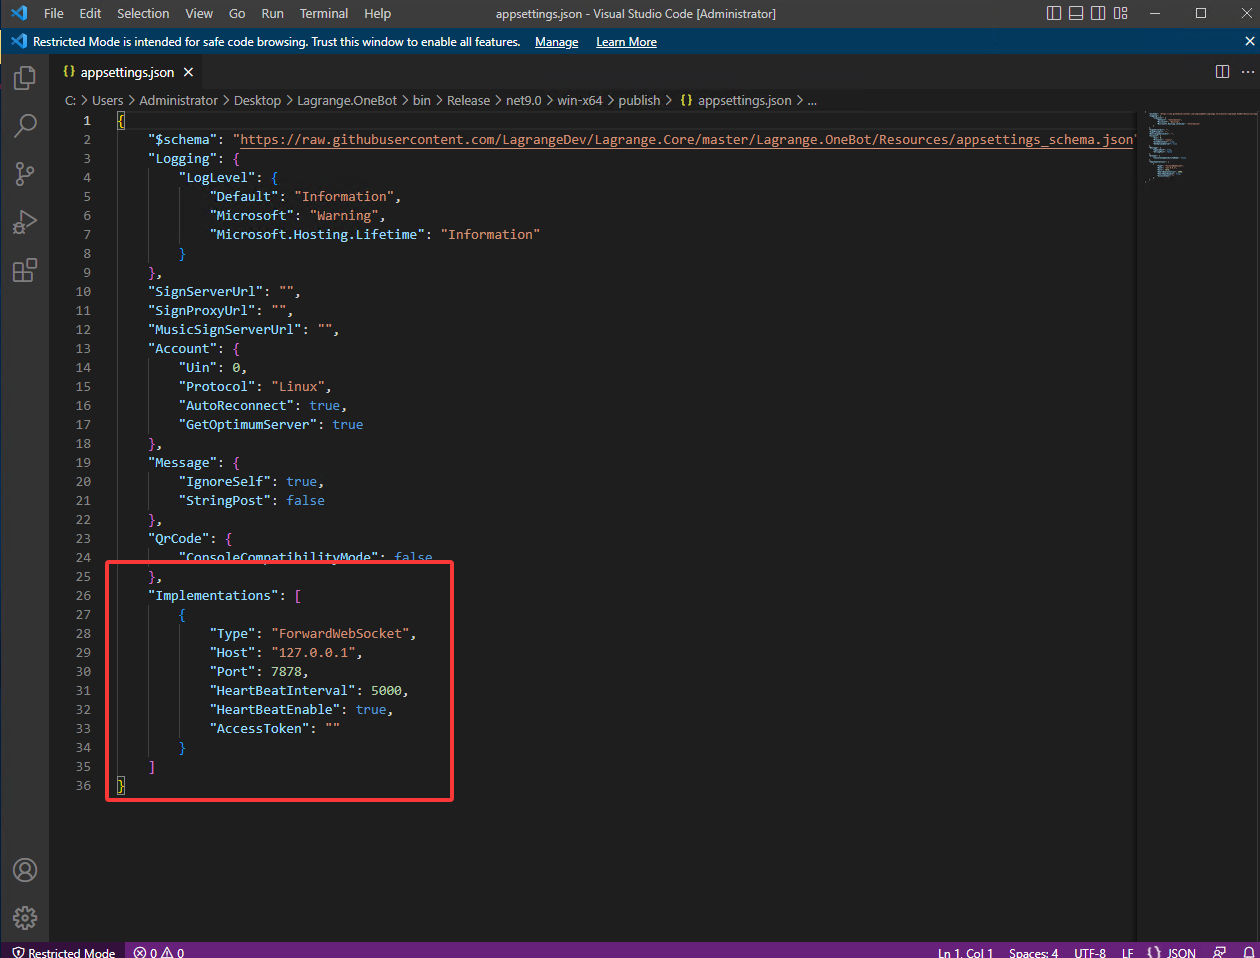Open the Go menu
This screenshot has width=1260, height=958.
(237, 13)
